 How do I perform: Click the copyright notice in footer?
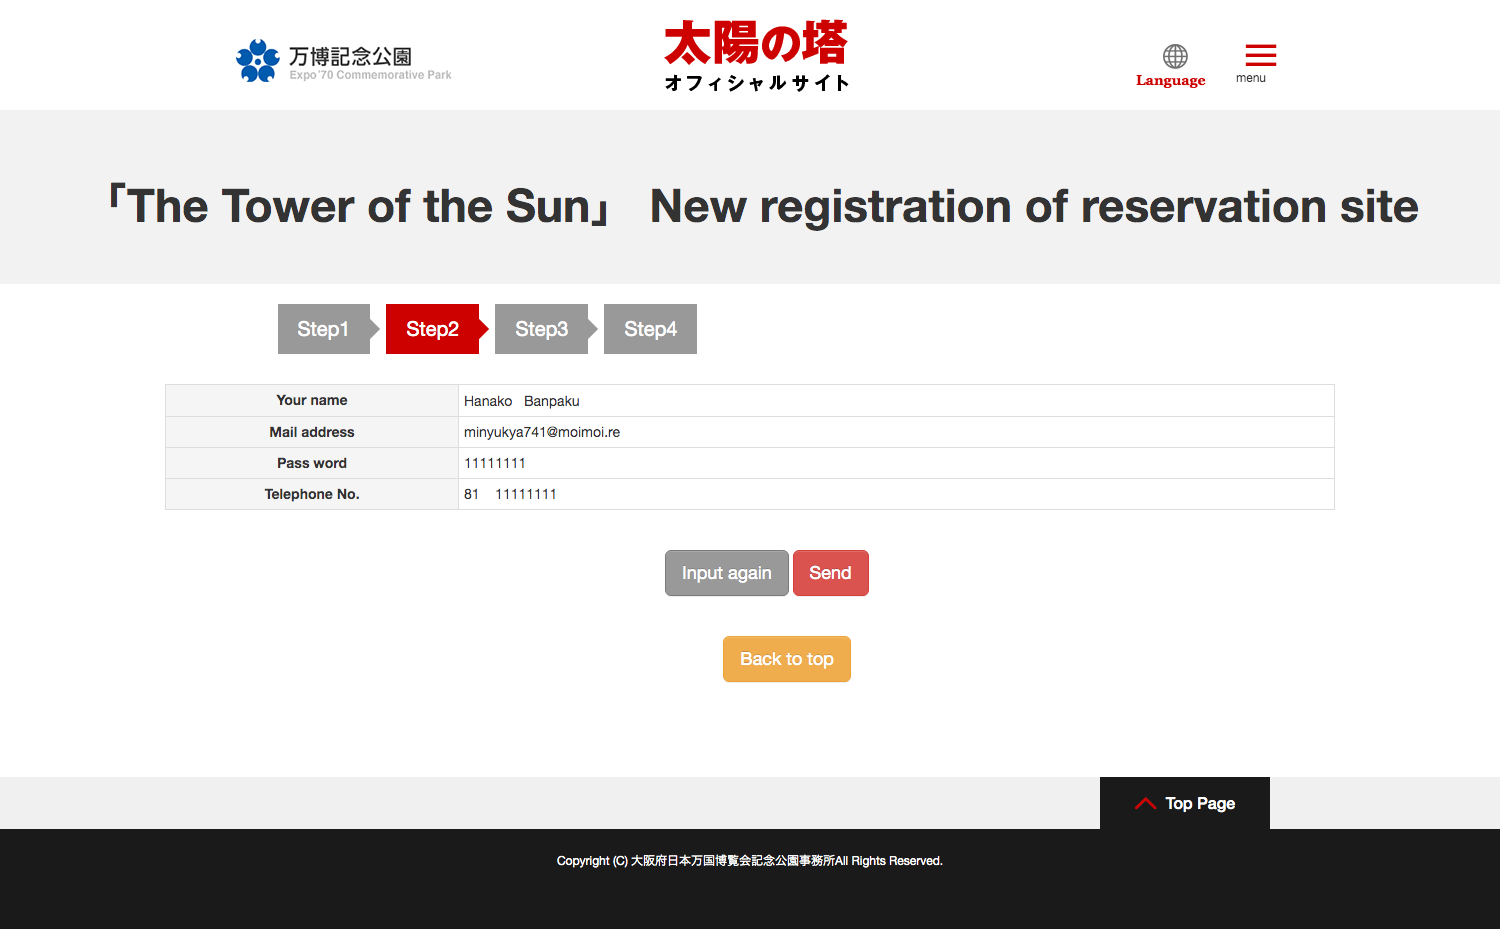tap(750, 861)
